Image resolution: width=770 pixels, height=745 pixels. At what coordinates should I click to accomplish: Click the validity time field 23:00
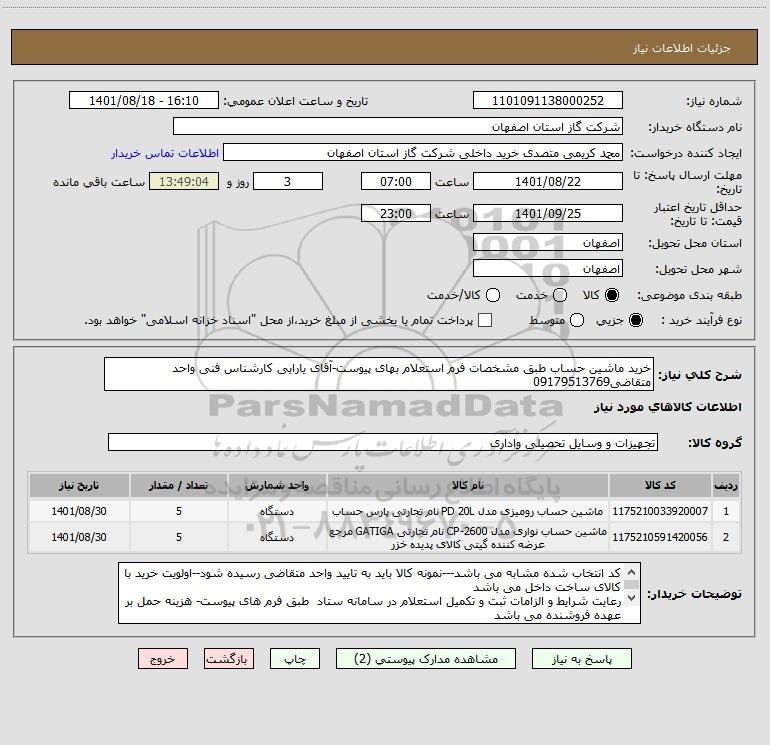(x=396, y=213)
